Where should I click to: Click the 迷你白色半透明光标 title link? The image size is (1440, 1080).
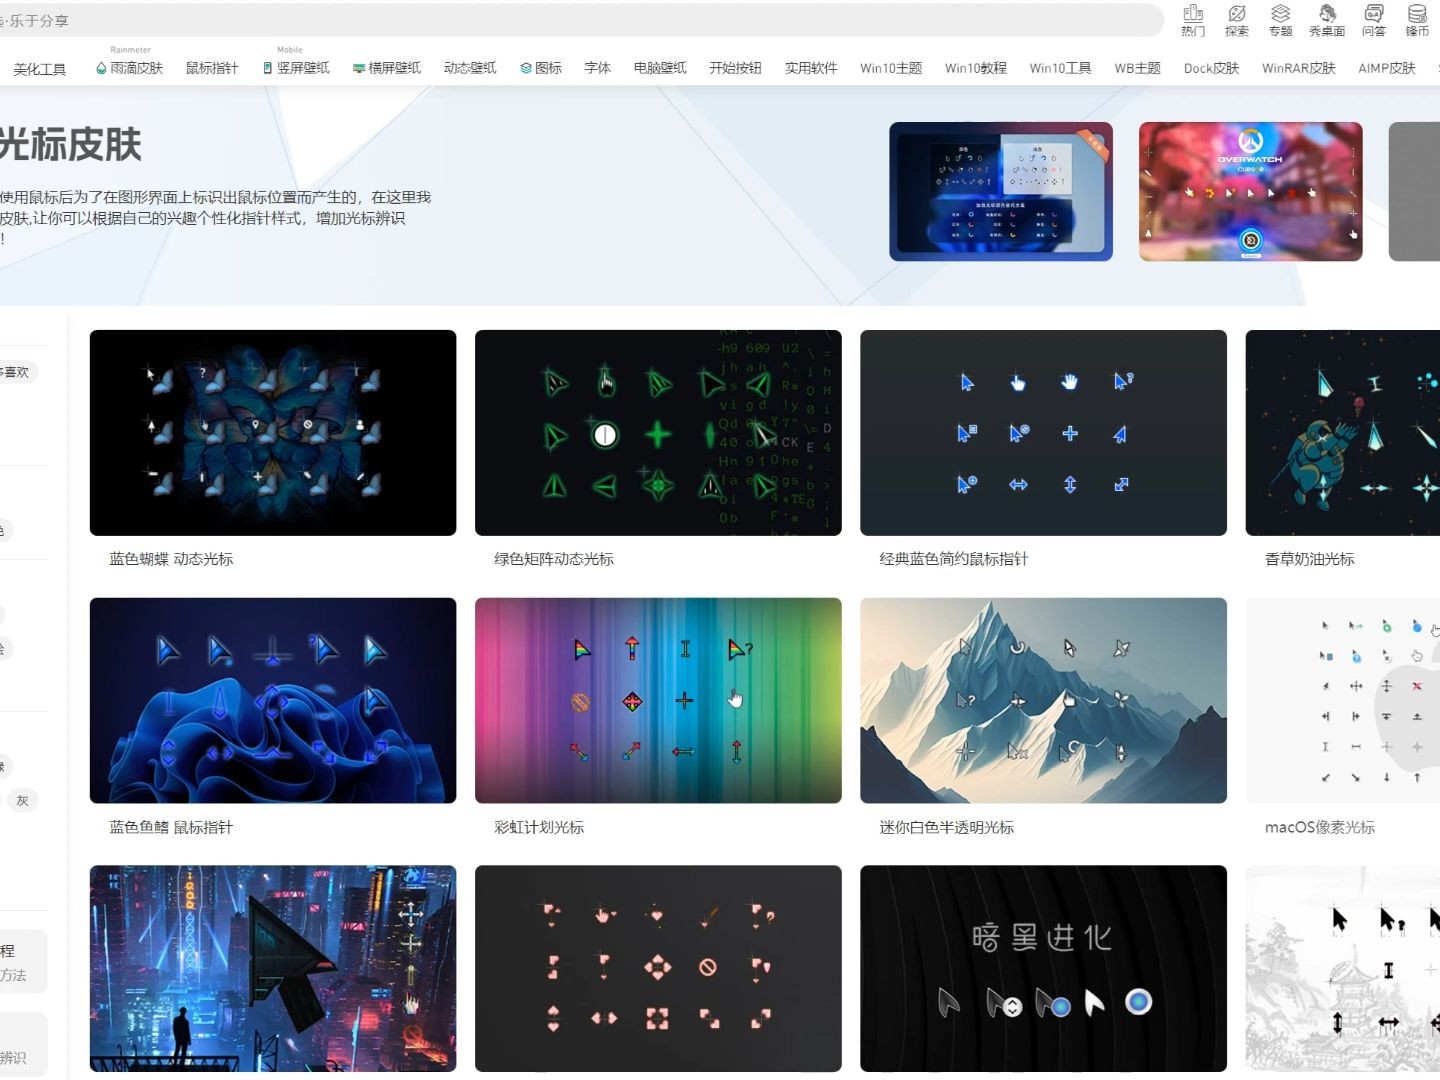click(947, 827)
